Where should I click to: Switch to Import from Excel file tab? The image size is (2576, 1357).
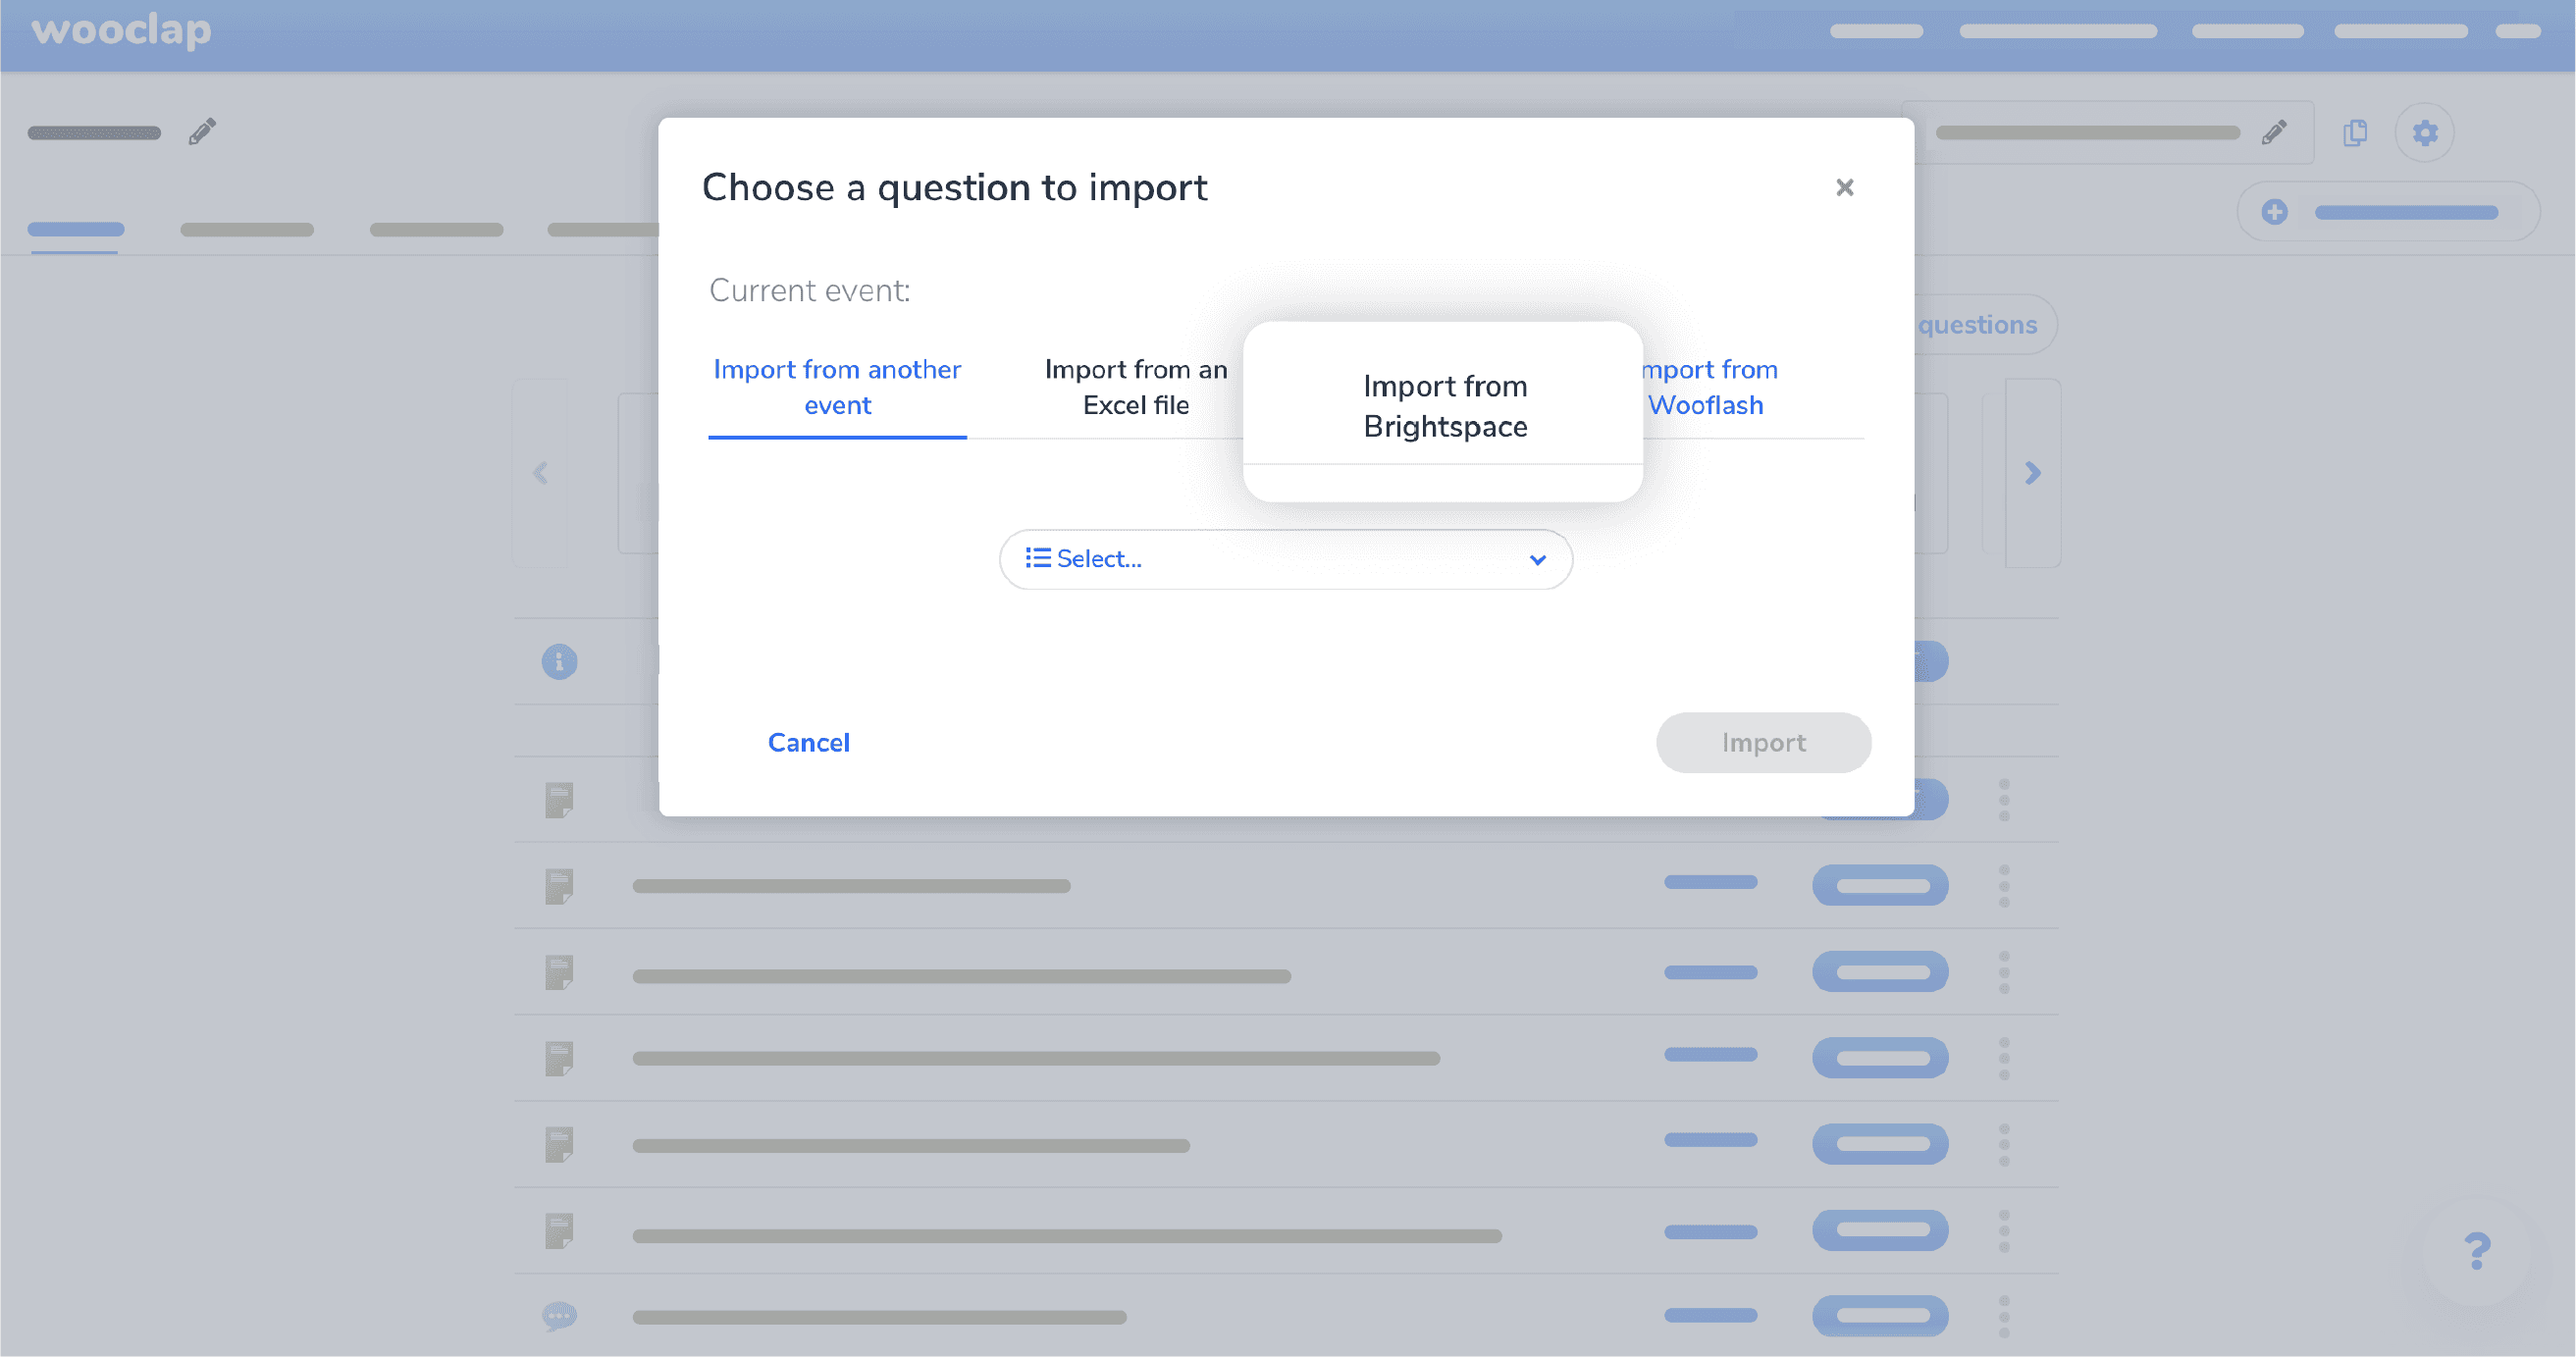pos(1134,385)
